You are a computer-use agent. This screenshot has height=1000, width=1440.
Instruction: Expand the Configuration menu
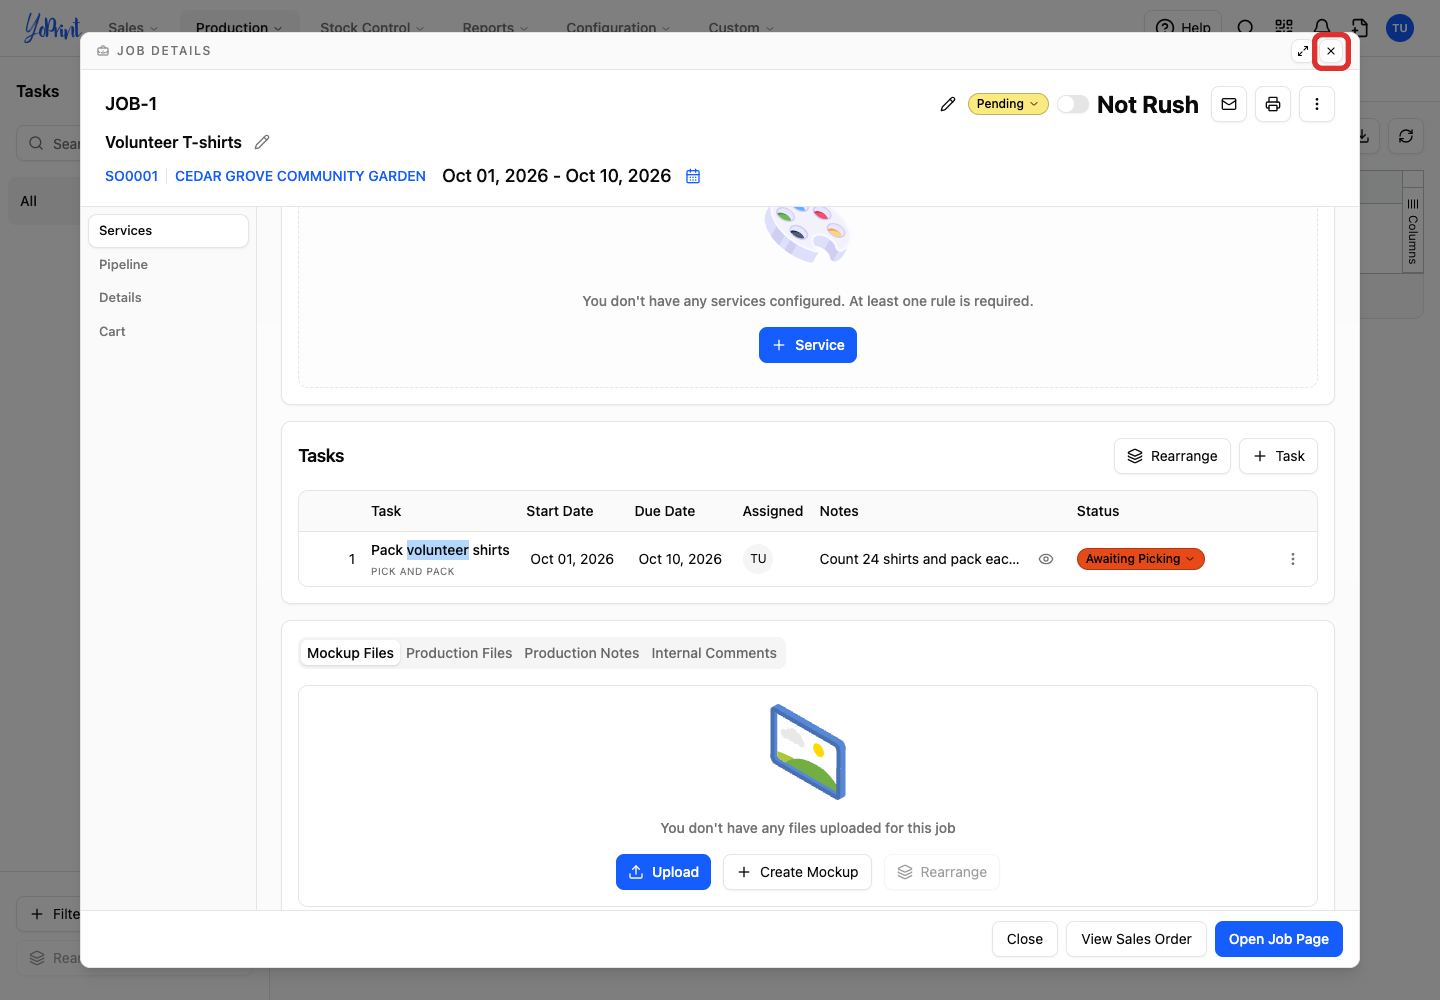pyautogui.click(x=618, y=27)
